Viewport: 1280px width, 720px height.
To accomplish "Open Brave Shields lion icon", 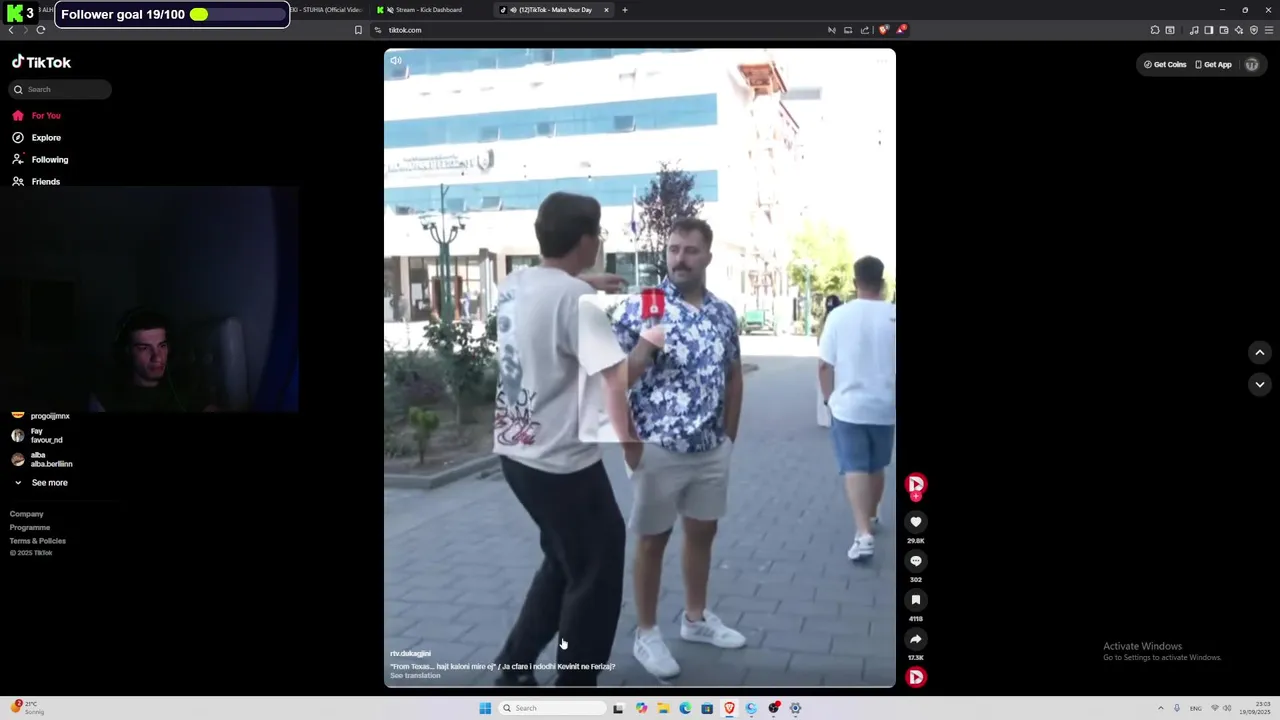I will (883, 30).
